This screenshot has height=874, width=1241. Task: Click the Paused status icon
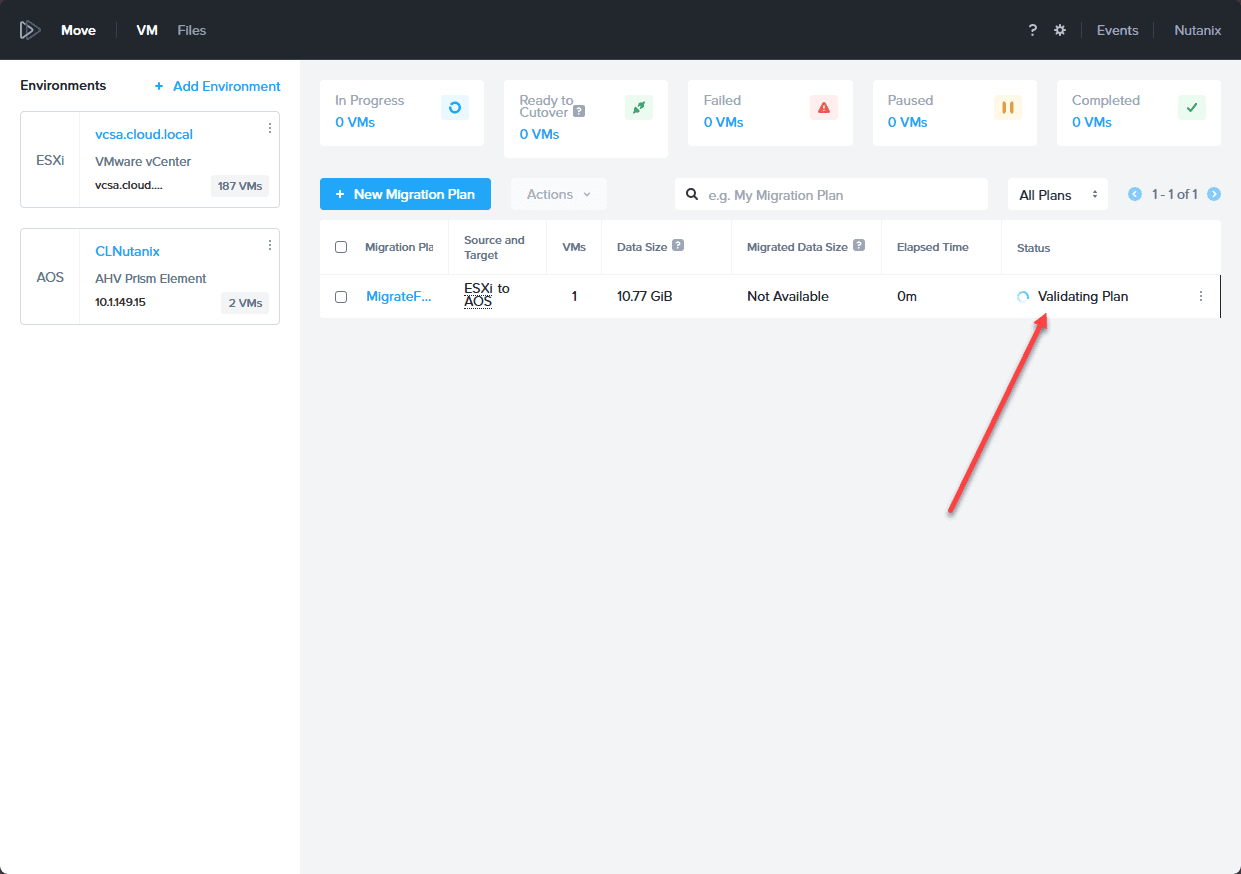tap(1008, 108)
